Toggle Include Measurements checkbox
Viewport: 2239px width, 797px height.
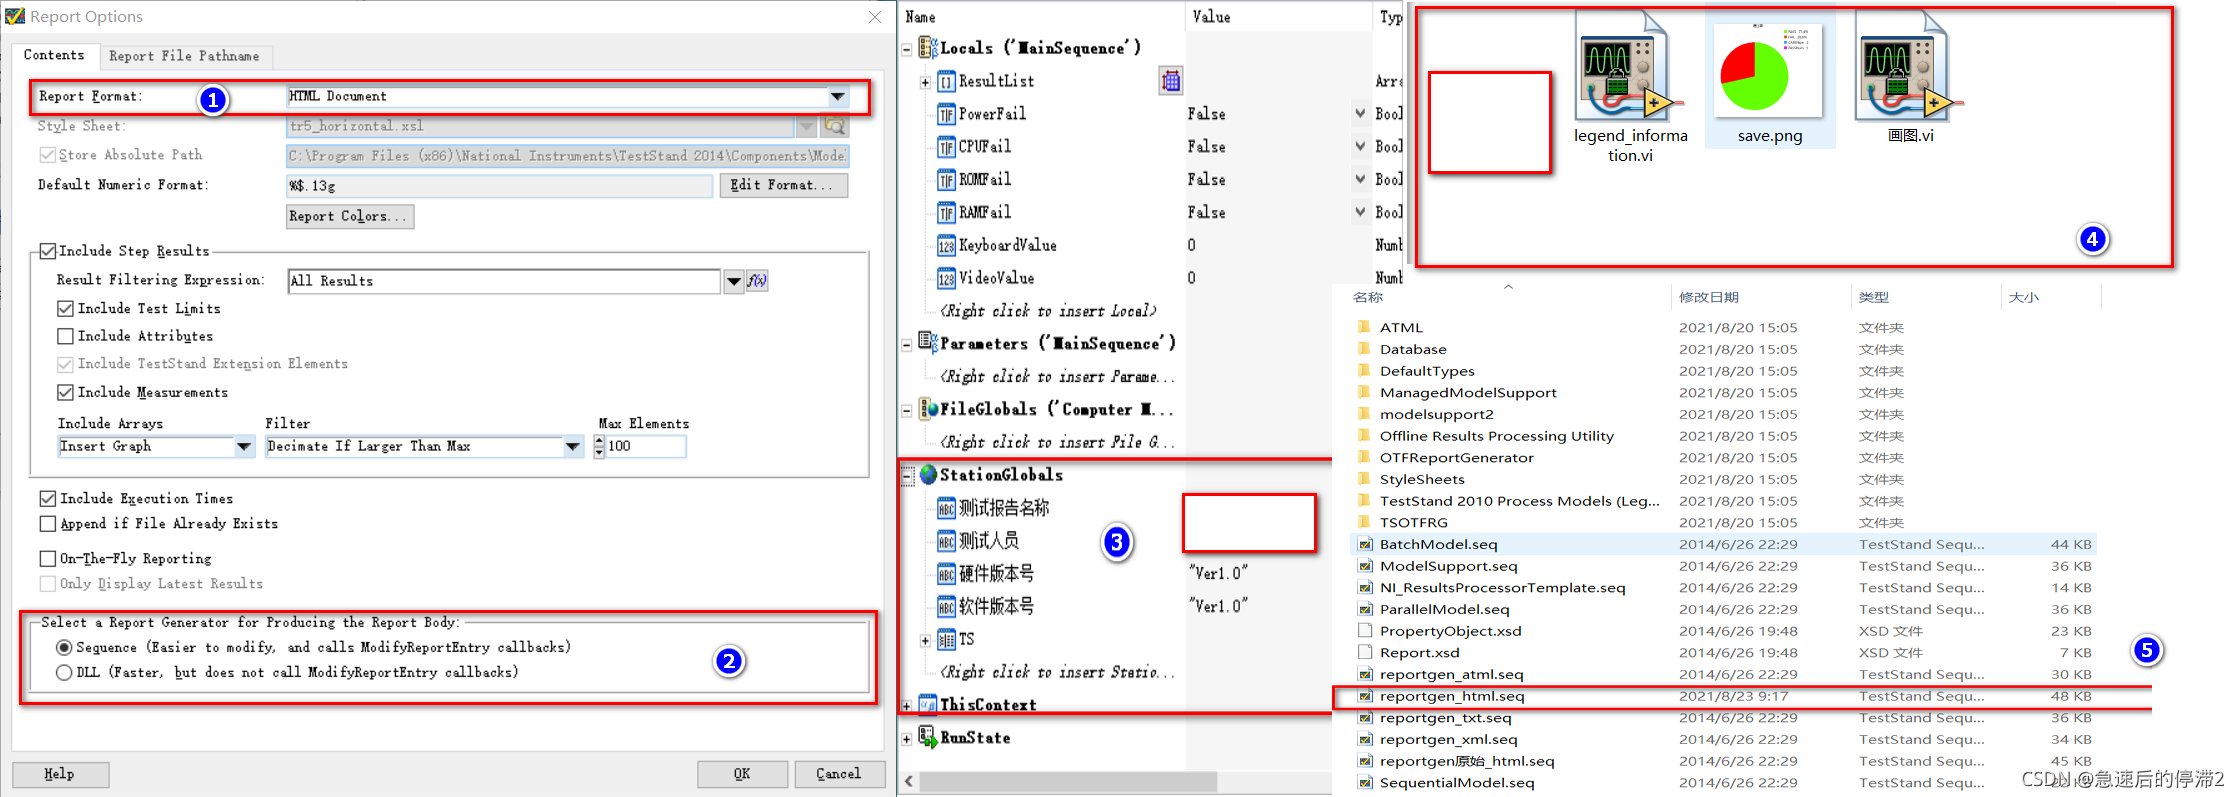[66, 393]
